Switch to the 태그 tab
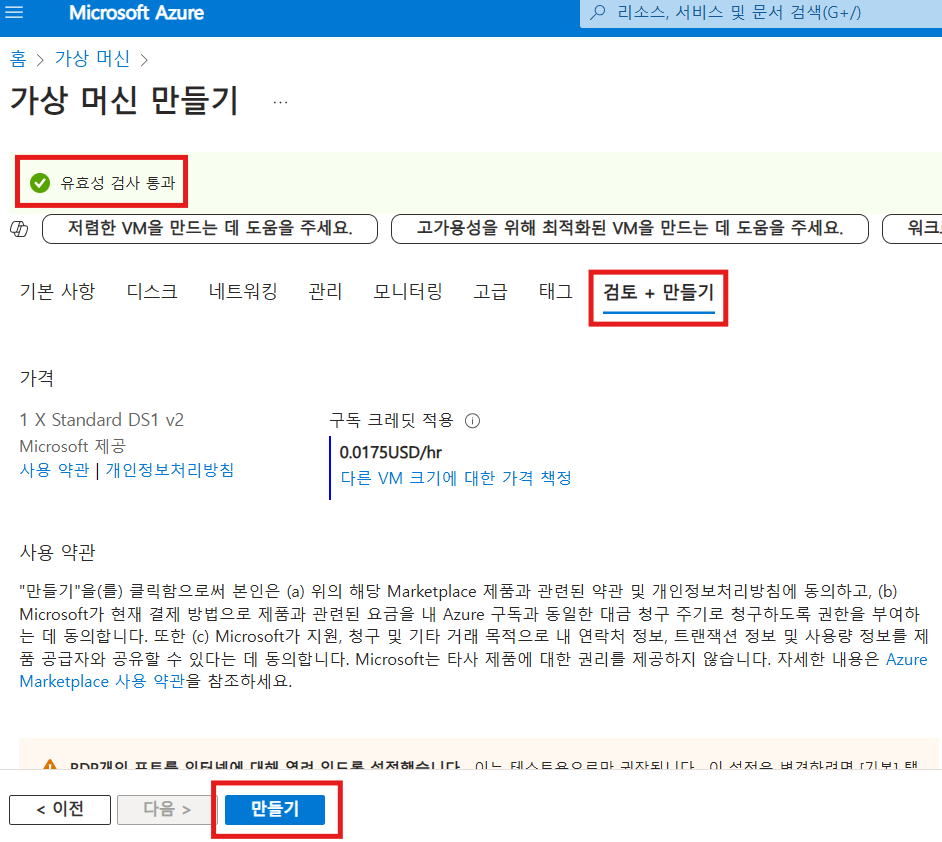Screen dimensions: 942x842 (556, 292)
